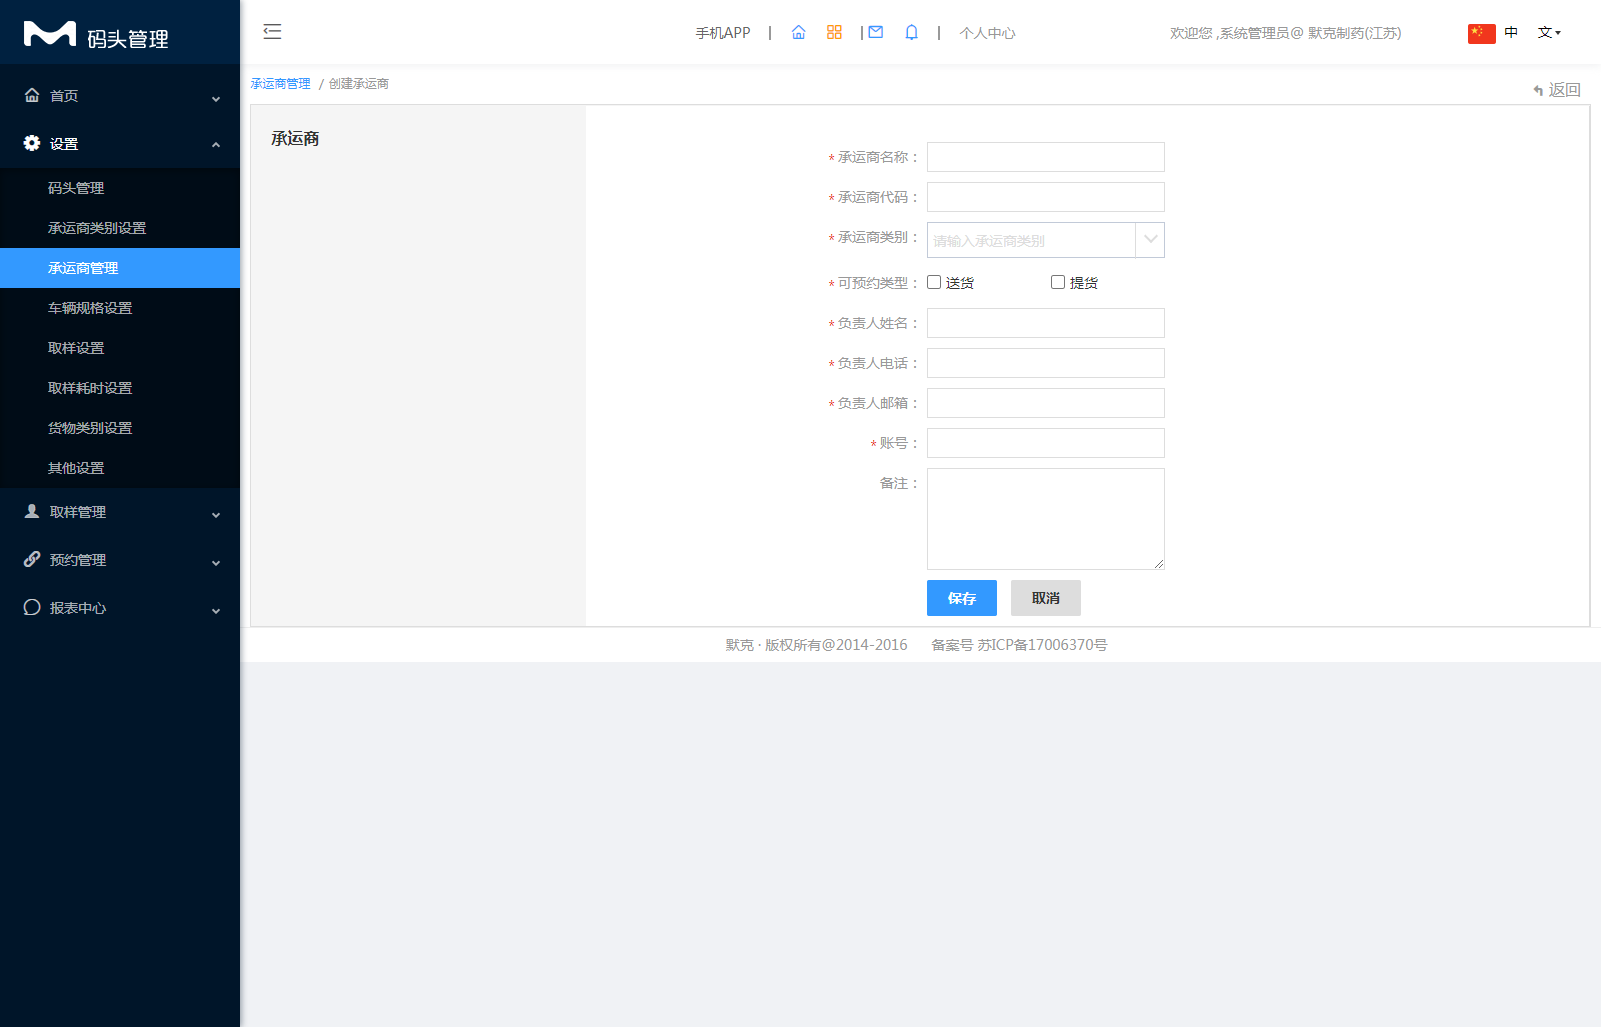The width and height of the screenshot is (1601, 1027).
Task: Select 车辆规格设置 menu item
Action: coord(120,308)
